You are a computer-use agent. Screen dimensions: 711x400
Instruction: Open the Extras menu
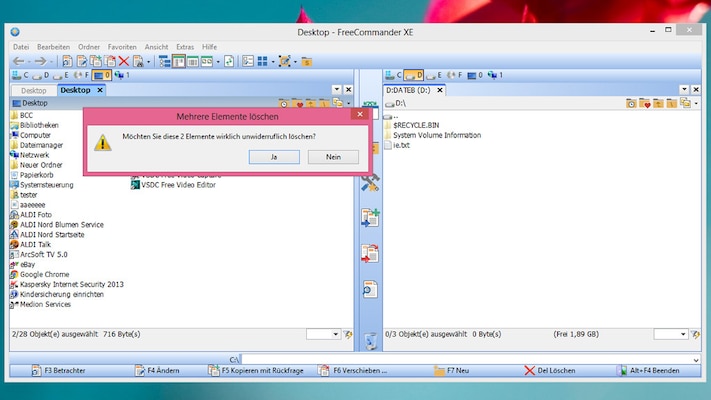click(x=185, y=47)
